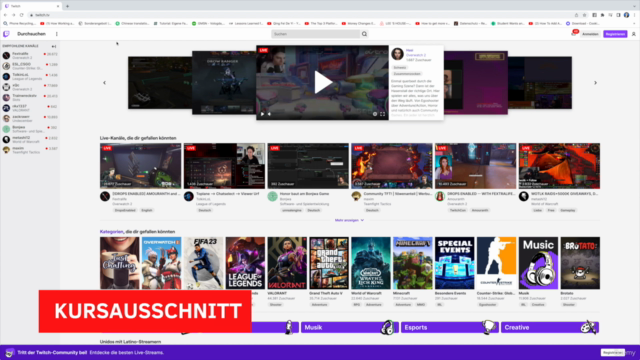Toggle fullscreen on featured player
This screenshot has height=360, width=640.
[382, 114]
